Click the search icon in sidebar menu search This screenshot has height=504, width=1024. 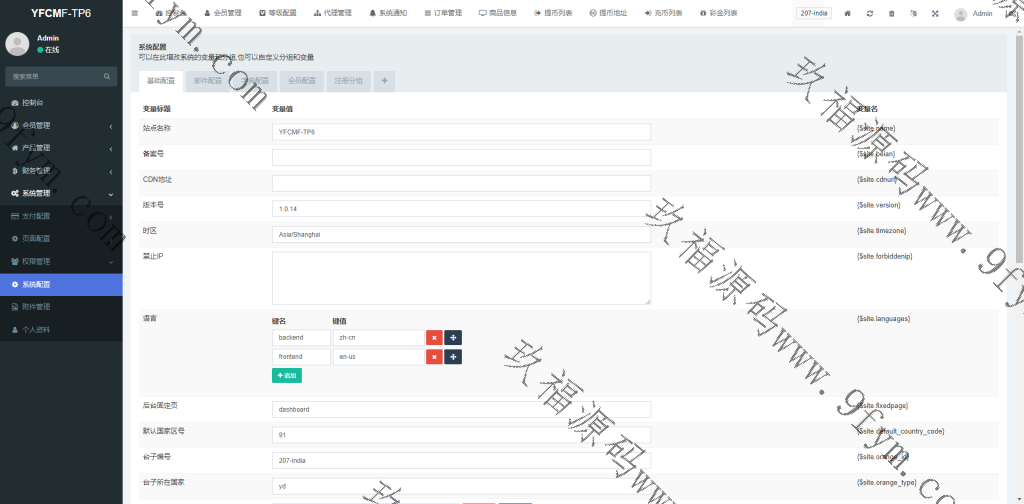click(108, 76)
